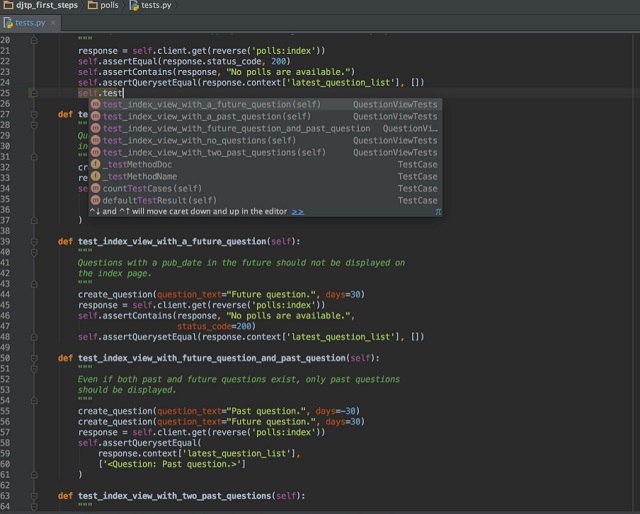Collapse the docstring at line 40

point(34,252)
